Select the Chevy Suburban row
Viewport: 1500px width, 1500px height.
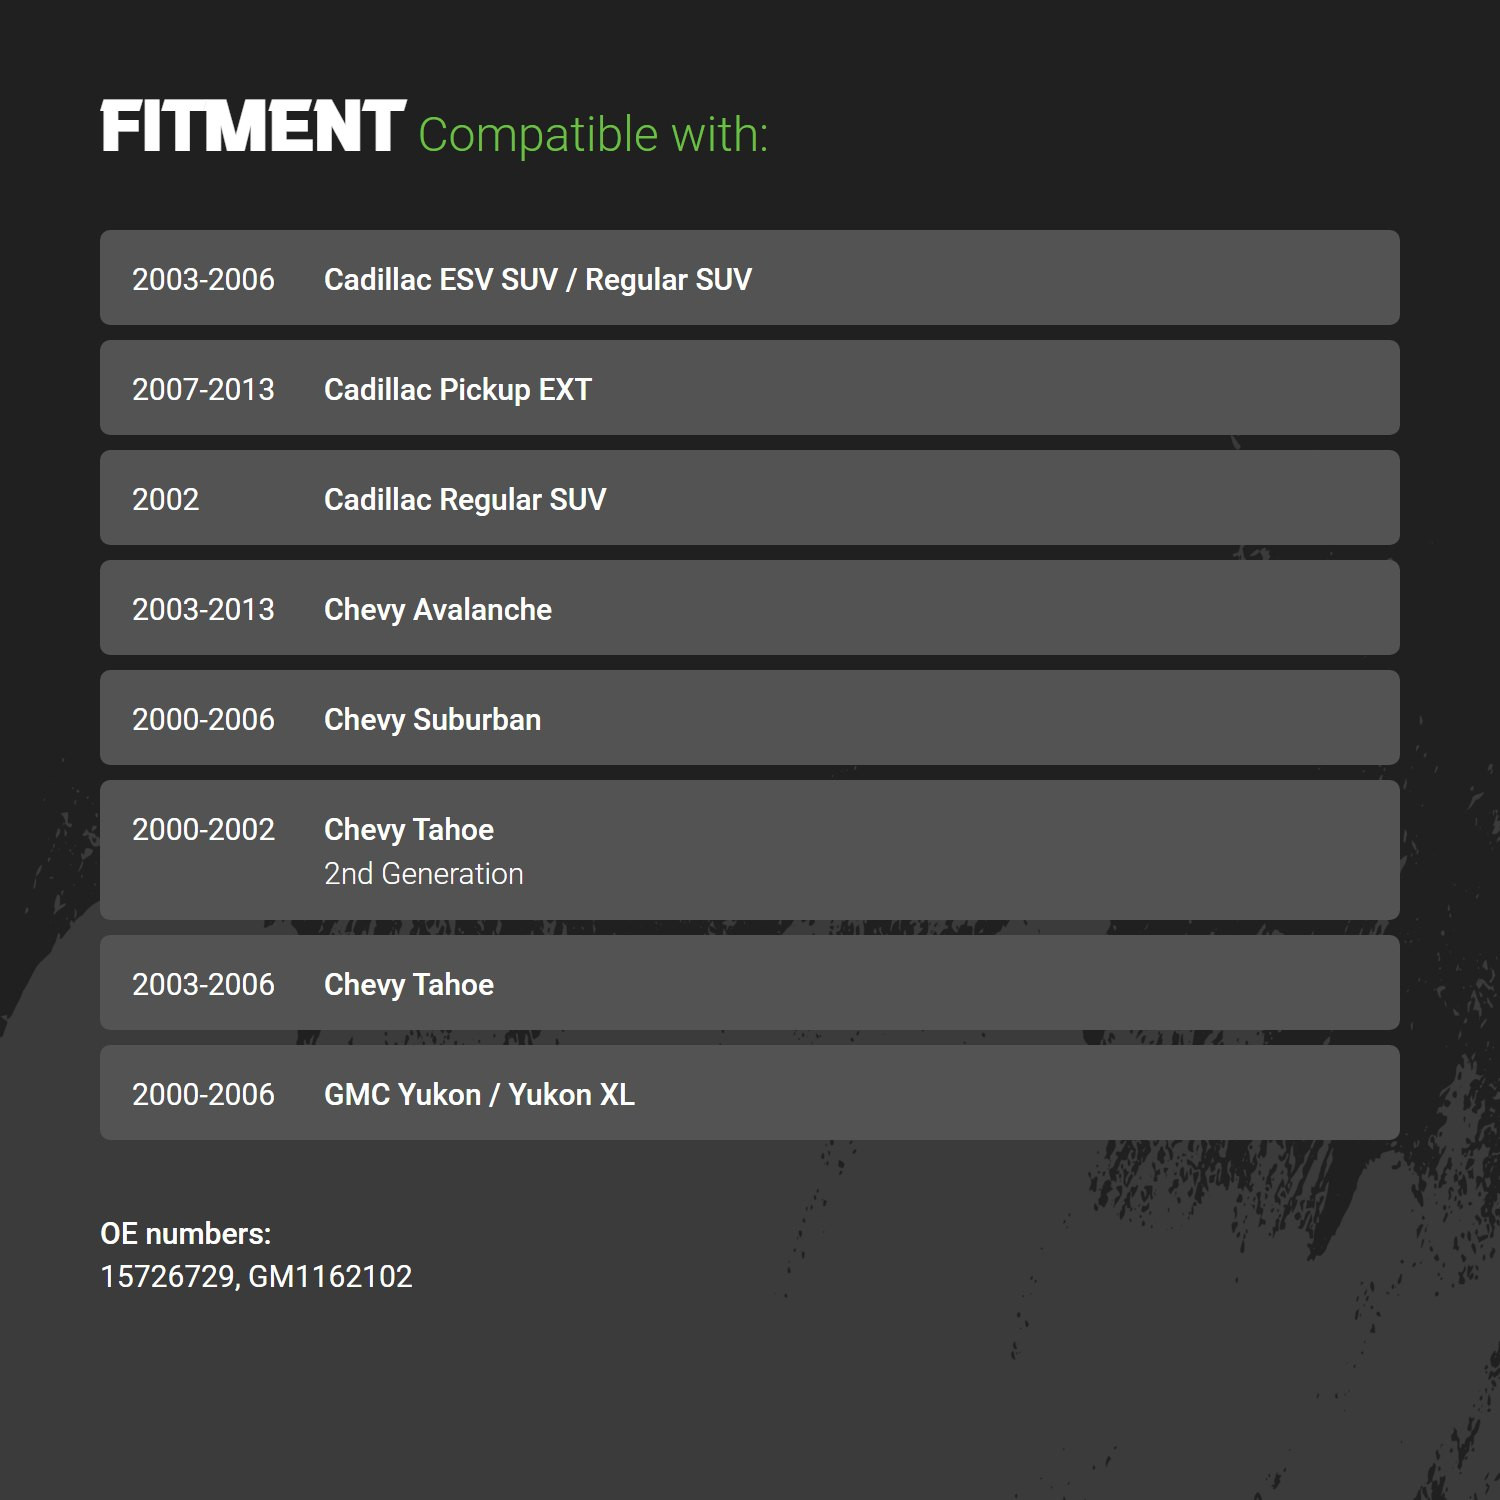(750, 718)
